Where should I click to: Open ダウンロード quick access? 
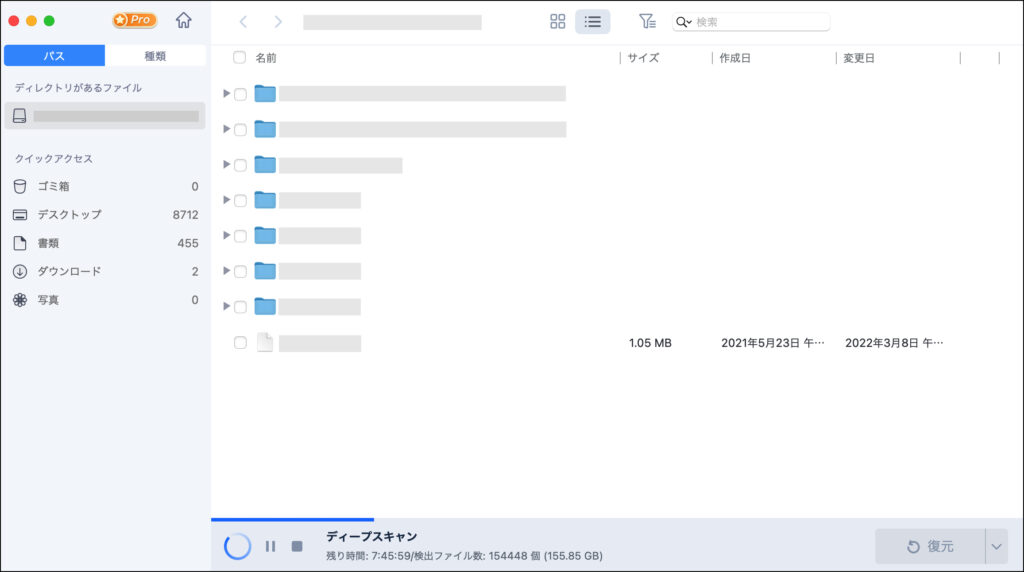[x=104, y=272]
